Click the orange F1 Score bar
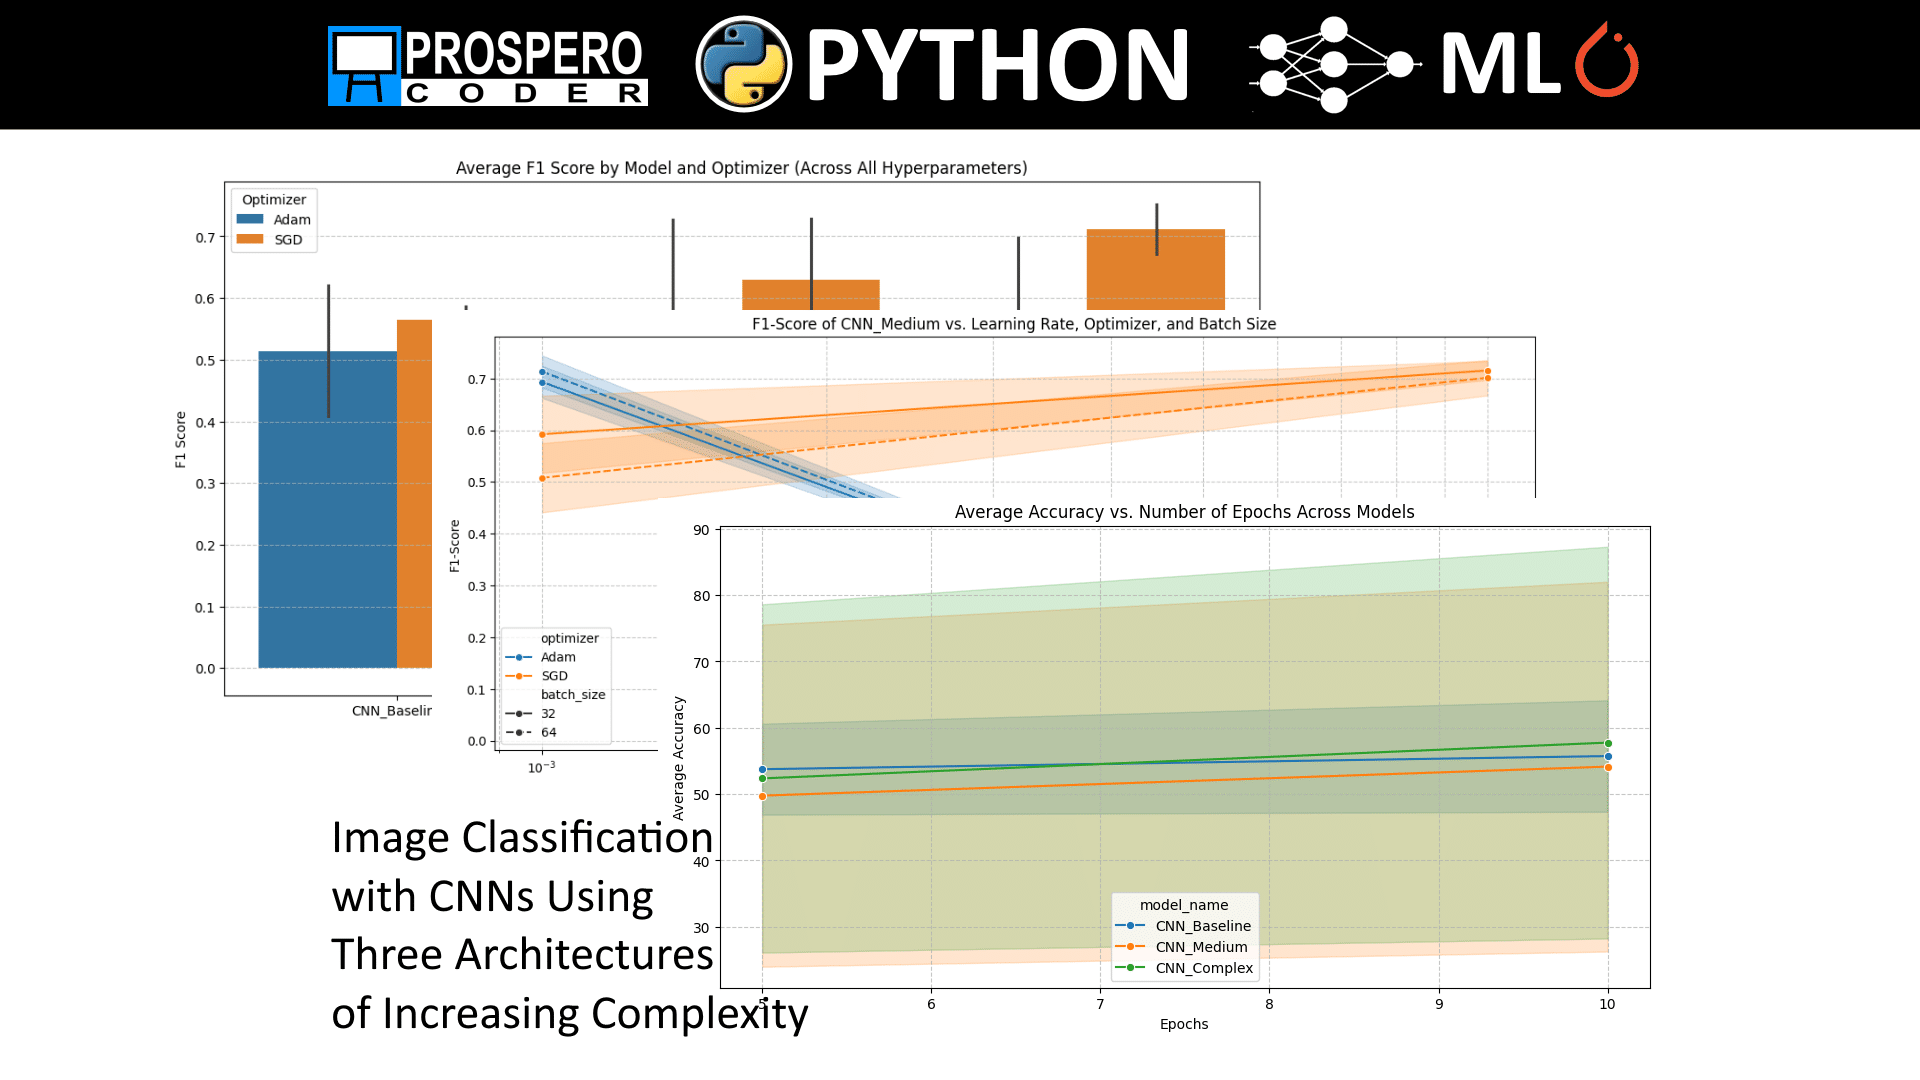The image size is (1920, 1080). pyautogui.click(x=413, y=490)
